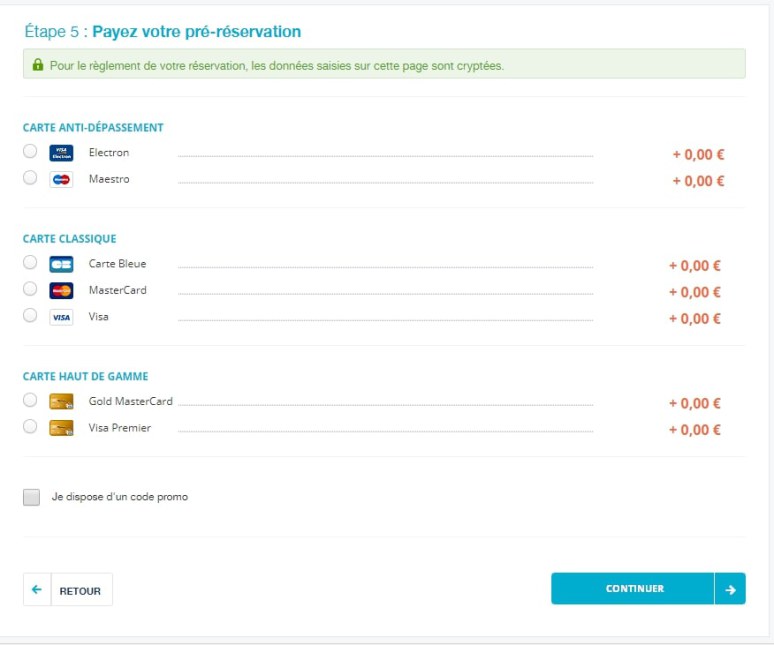Viewport: 774px width, 645px height.
Task: Click the right arrow on Continuer button
Action: 730,589
